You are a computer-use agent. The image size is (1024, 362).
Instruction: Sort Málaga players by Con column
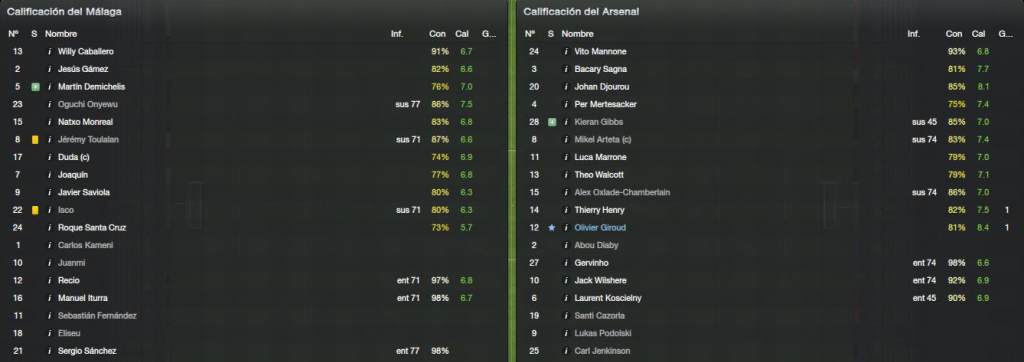pyautogui.click(x=437, y=33)
